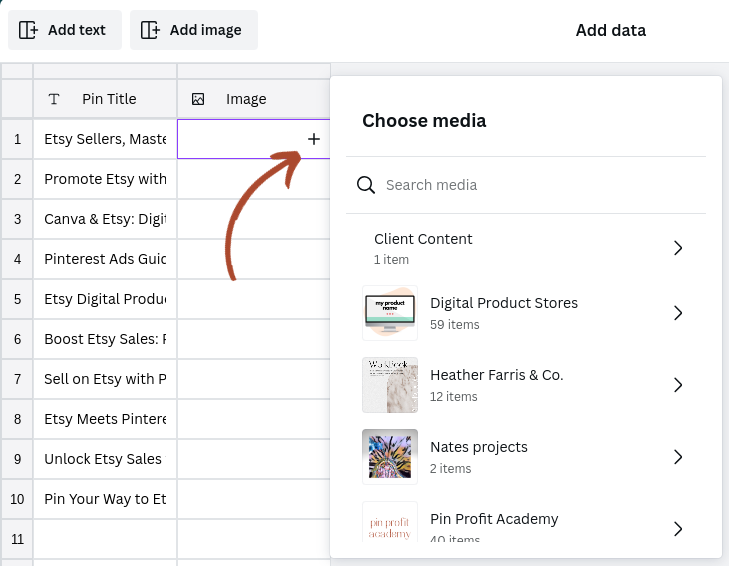Expand the Client Content folder chevron
Screen dimensions: 729x566
[x=678, y=248]
